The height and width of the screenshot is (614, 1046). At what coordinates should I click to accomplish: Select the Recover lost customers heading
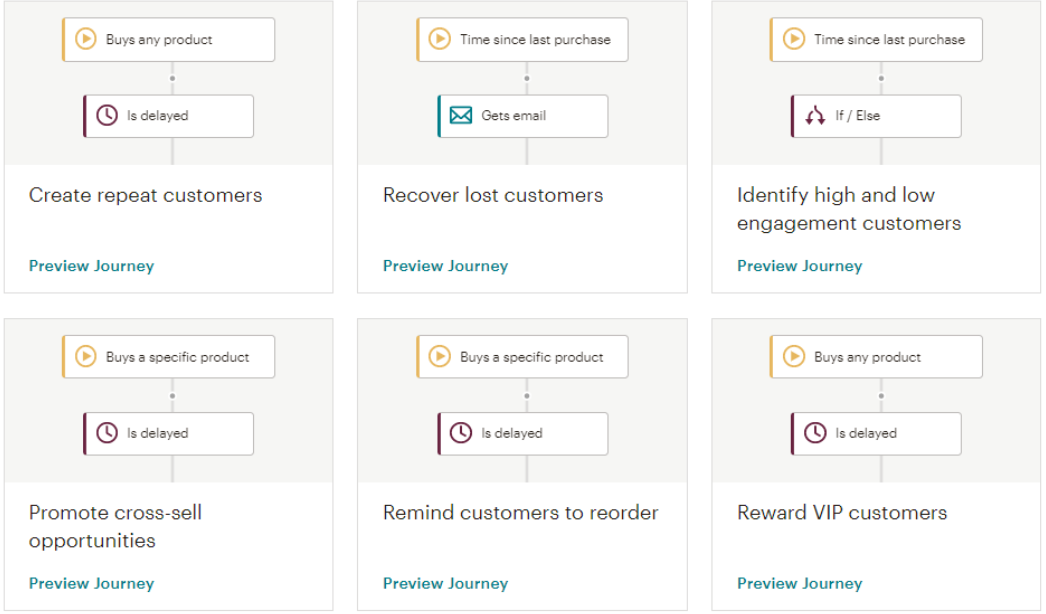tap(493, 195)
